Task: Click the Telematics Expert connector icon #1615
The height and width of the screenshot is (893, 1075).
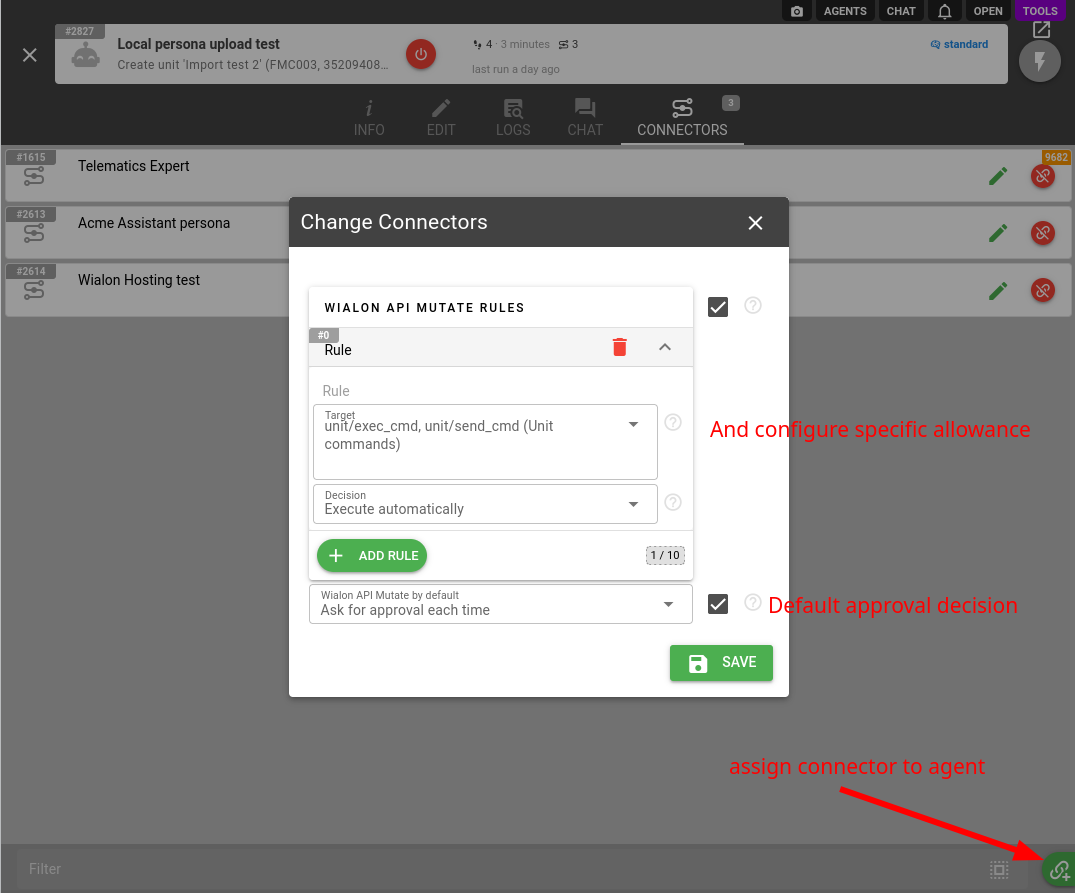Action: click(x=34, y=177)
